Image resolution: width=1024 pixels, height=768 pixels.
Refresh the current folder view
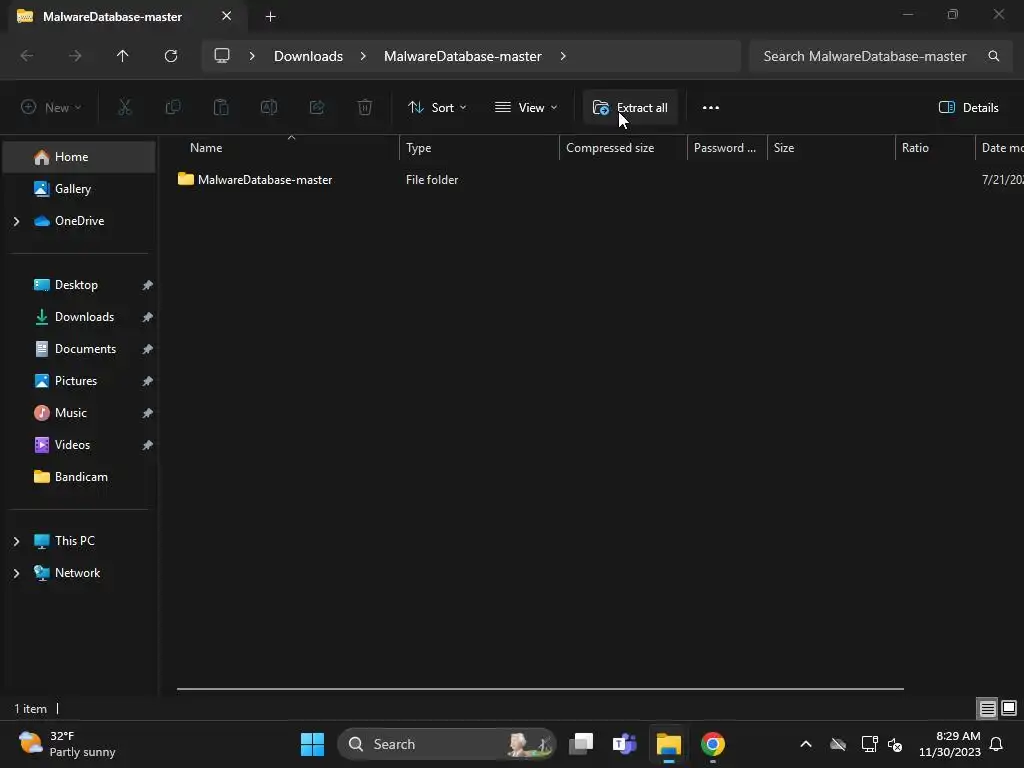171,56
